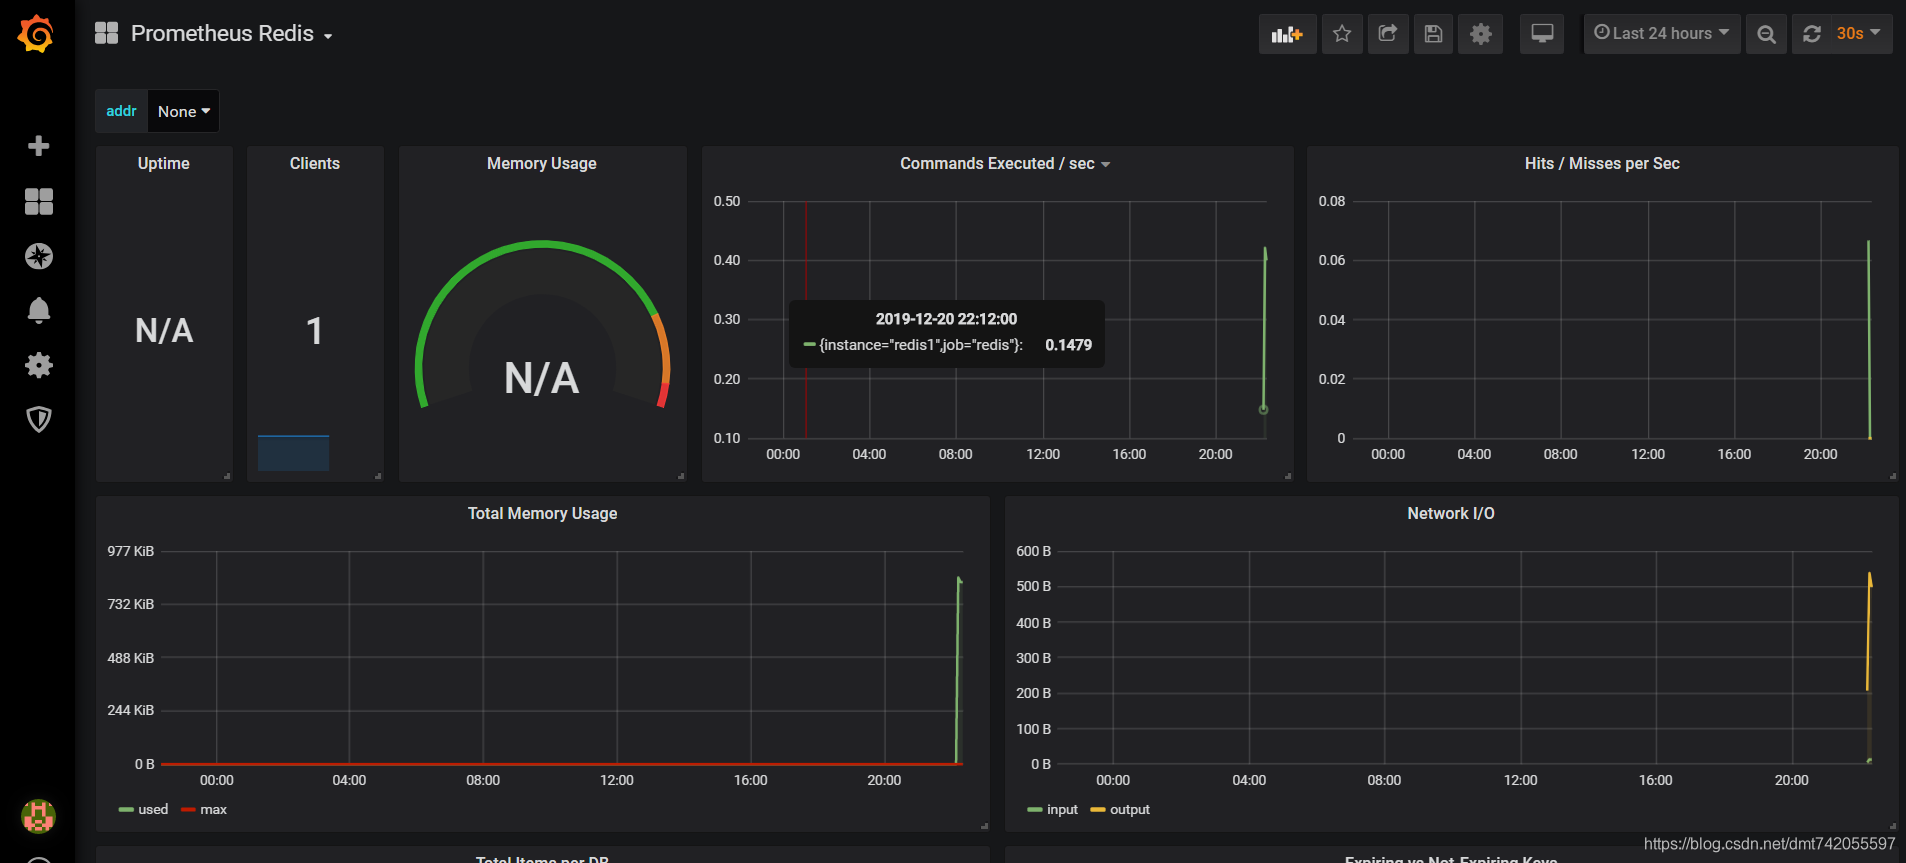Image resolution: width=1906 pixels, height=863 pixels.
Task: Click the Hits / Misses per Sec title
Action: 1602,164
